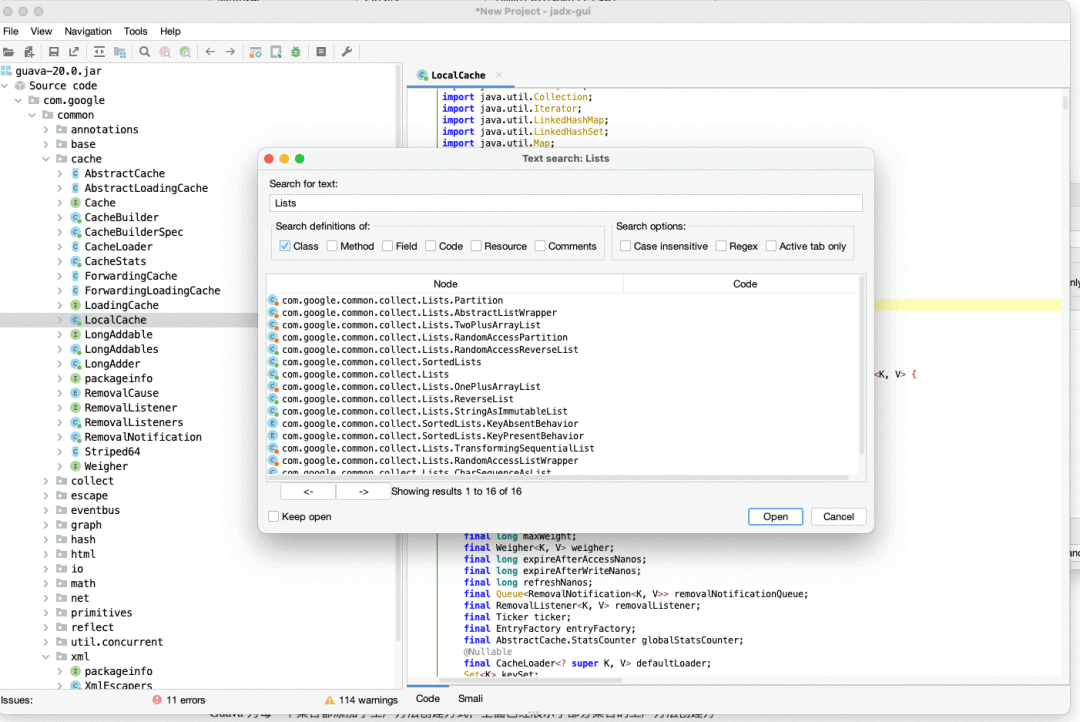The width and height of the screenshot is (1080, 722).
Task: Open the Log viewer toolbar icon
Action: pyautogui.click(x=321, y=52)
